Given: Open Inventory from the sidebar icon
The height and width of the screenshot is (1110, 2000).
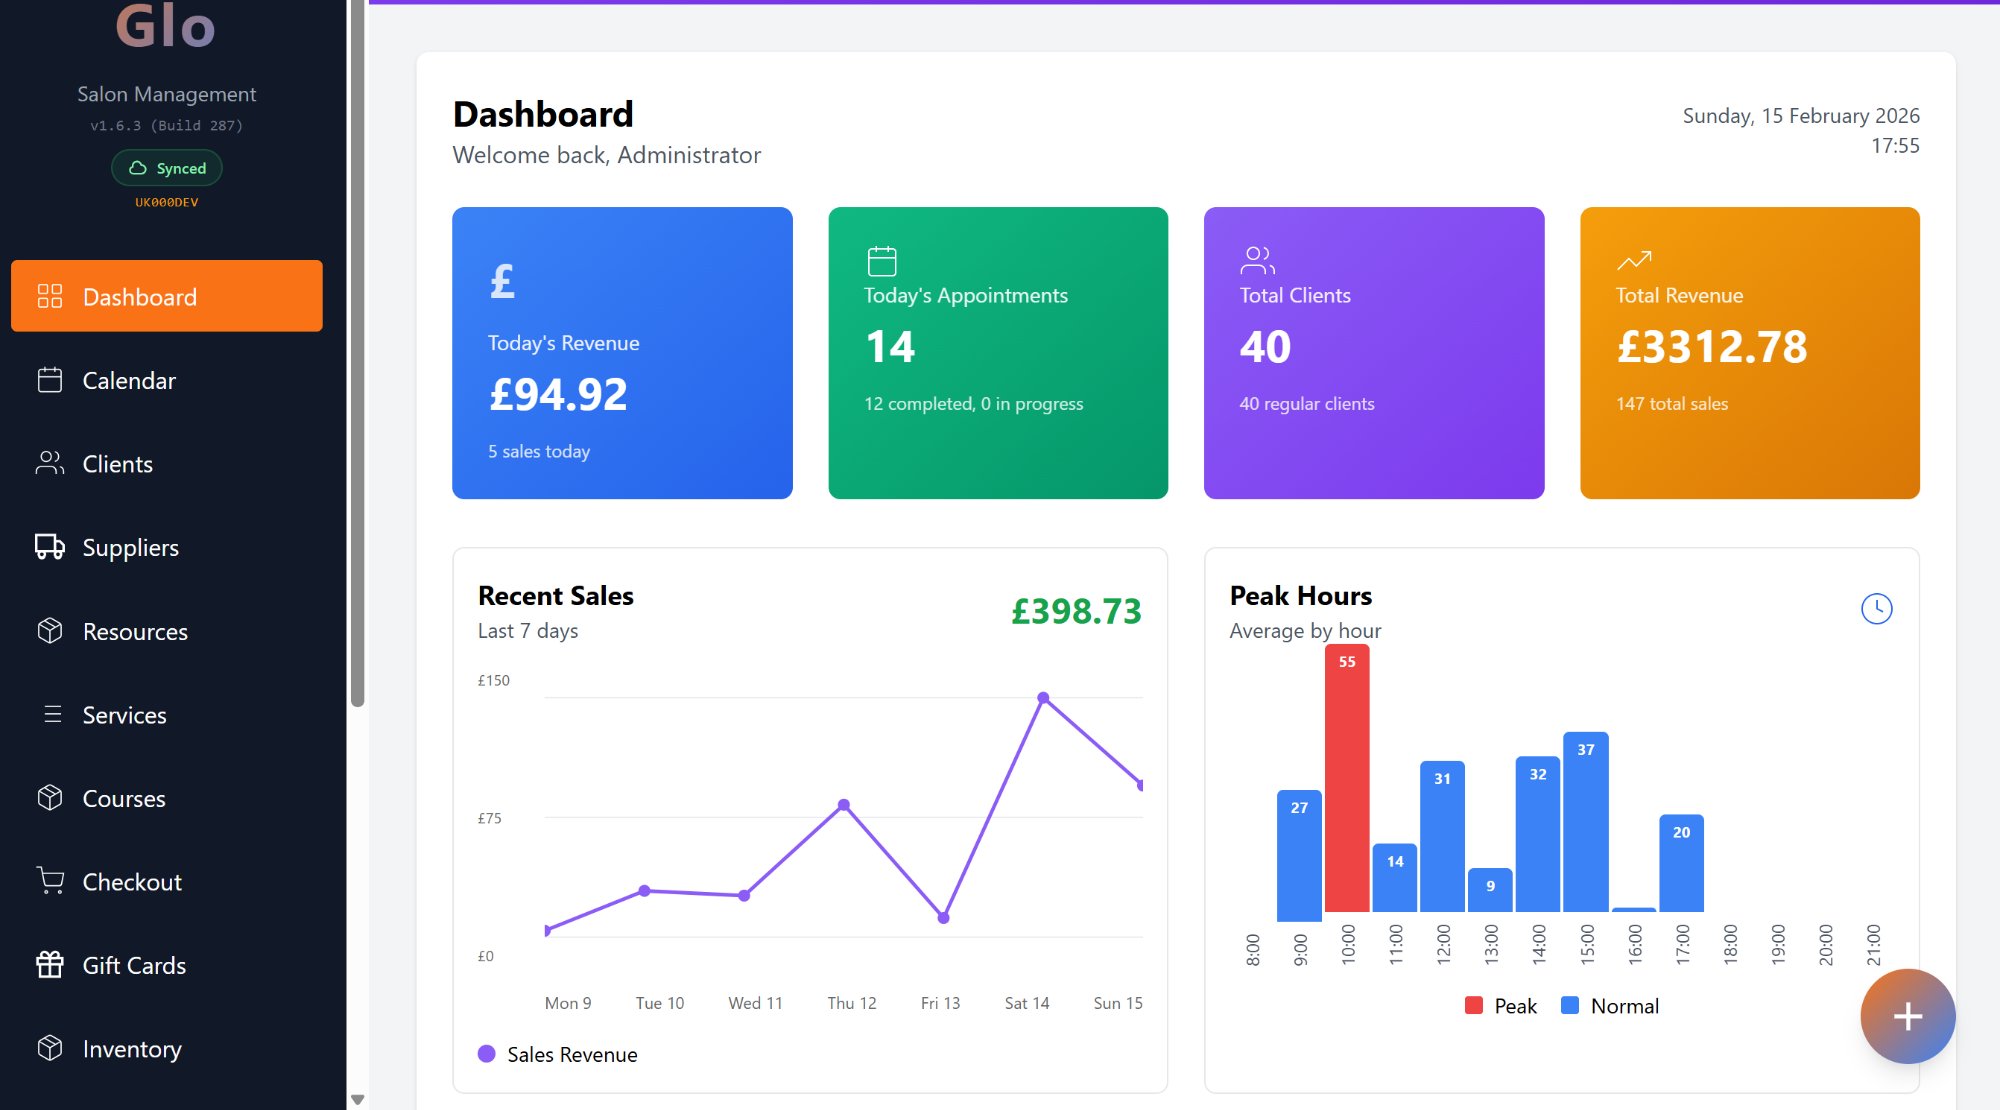Looking at the screenshot, I should 48,1049.
